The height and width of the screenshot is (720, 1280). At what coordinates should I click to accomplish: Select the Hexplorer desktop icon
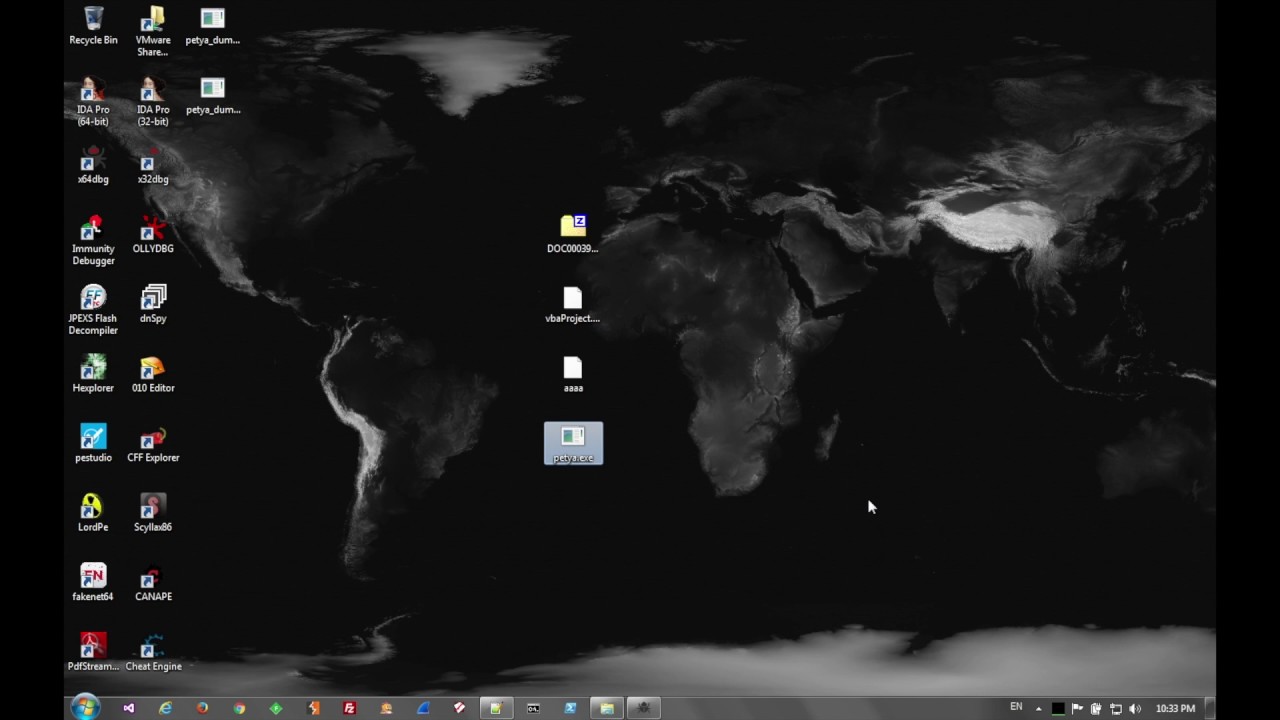(93, 374)
